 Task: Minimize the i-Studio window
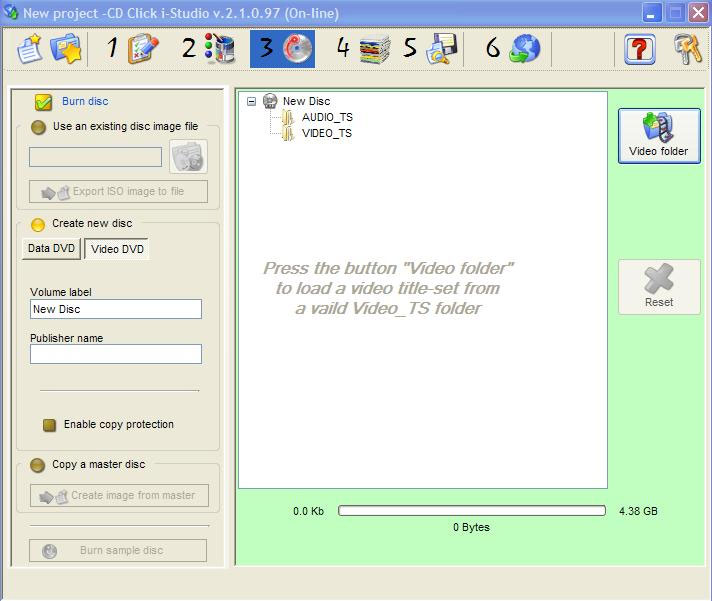(x=651, y=13)
